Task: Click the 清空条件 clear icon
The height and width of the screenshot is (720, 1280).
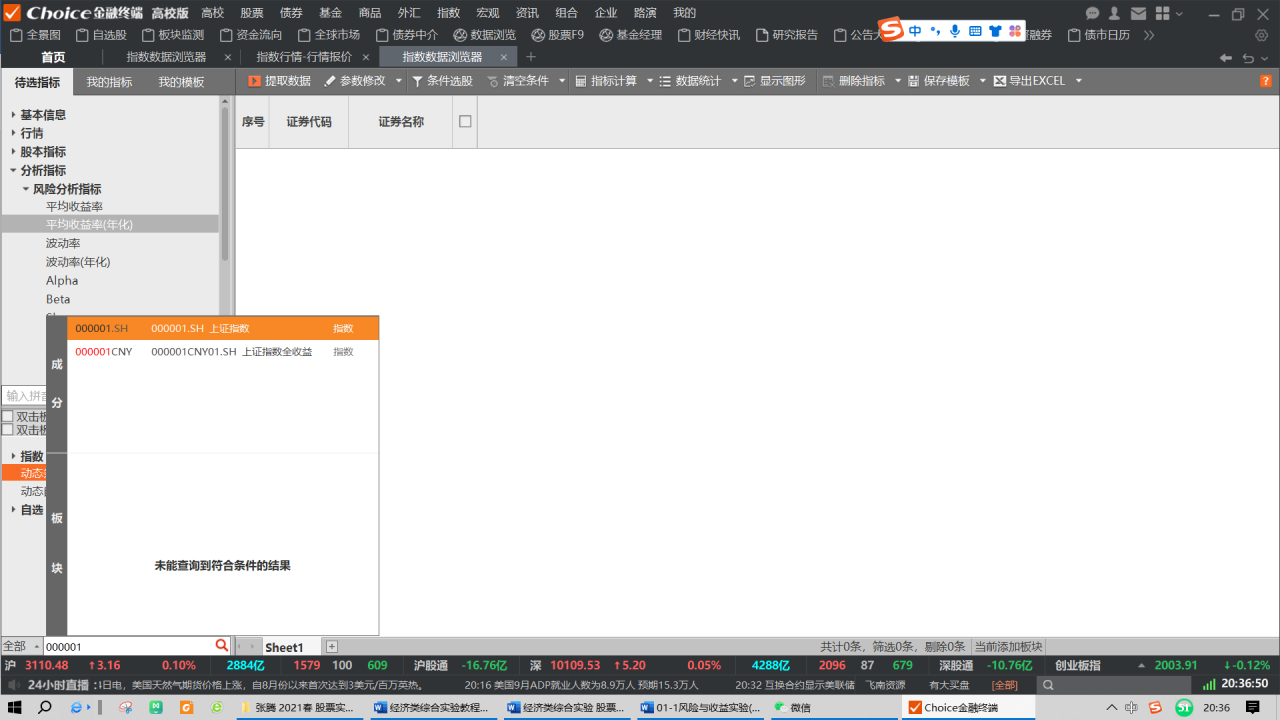Action: click(x=493, y=81)
